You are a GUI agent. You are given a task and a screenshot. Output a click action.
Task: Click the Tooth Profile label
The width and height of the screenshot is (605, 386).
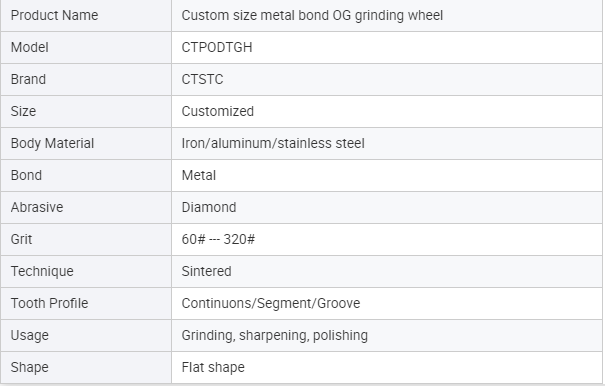click(49, 303)
